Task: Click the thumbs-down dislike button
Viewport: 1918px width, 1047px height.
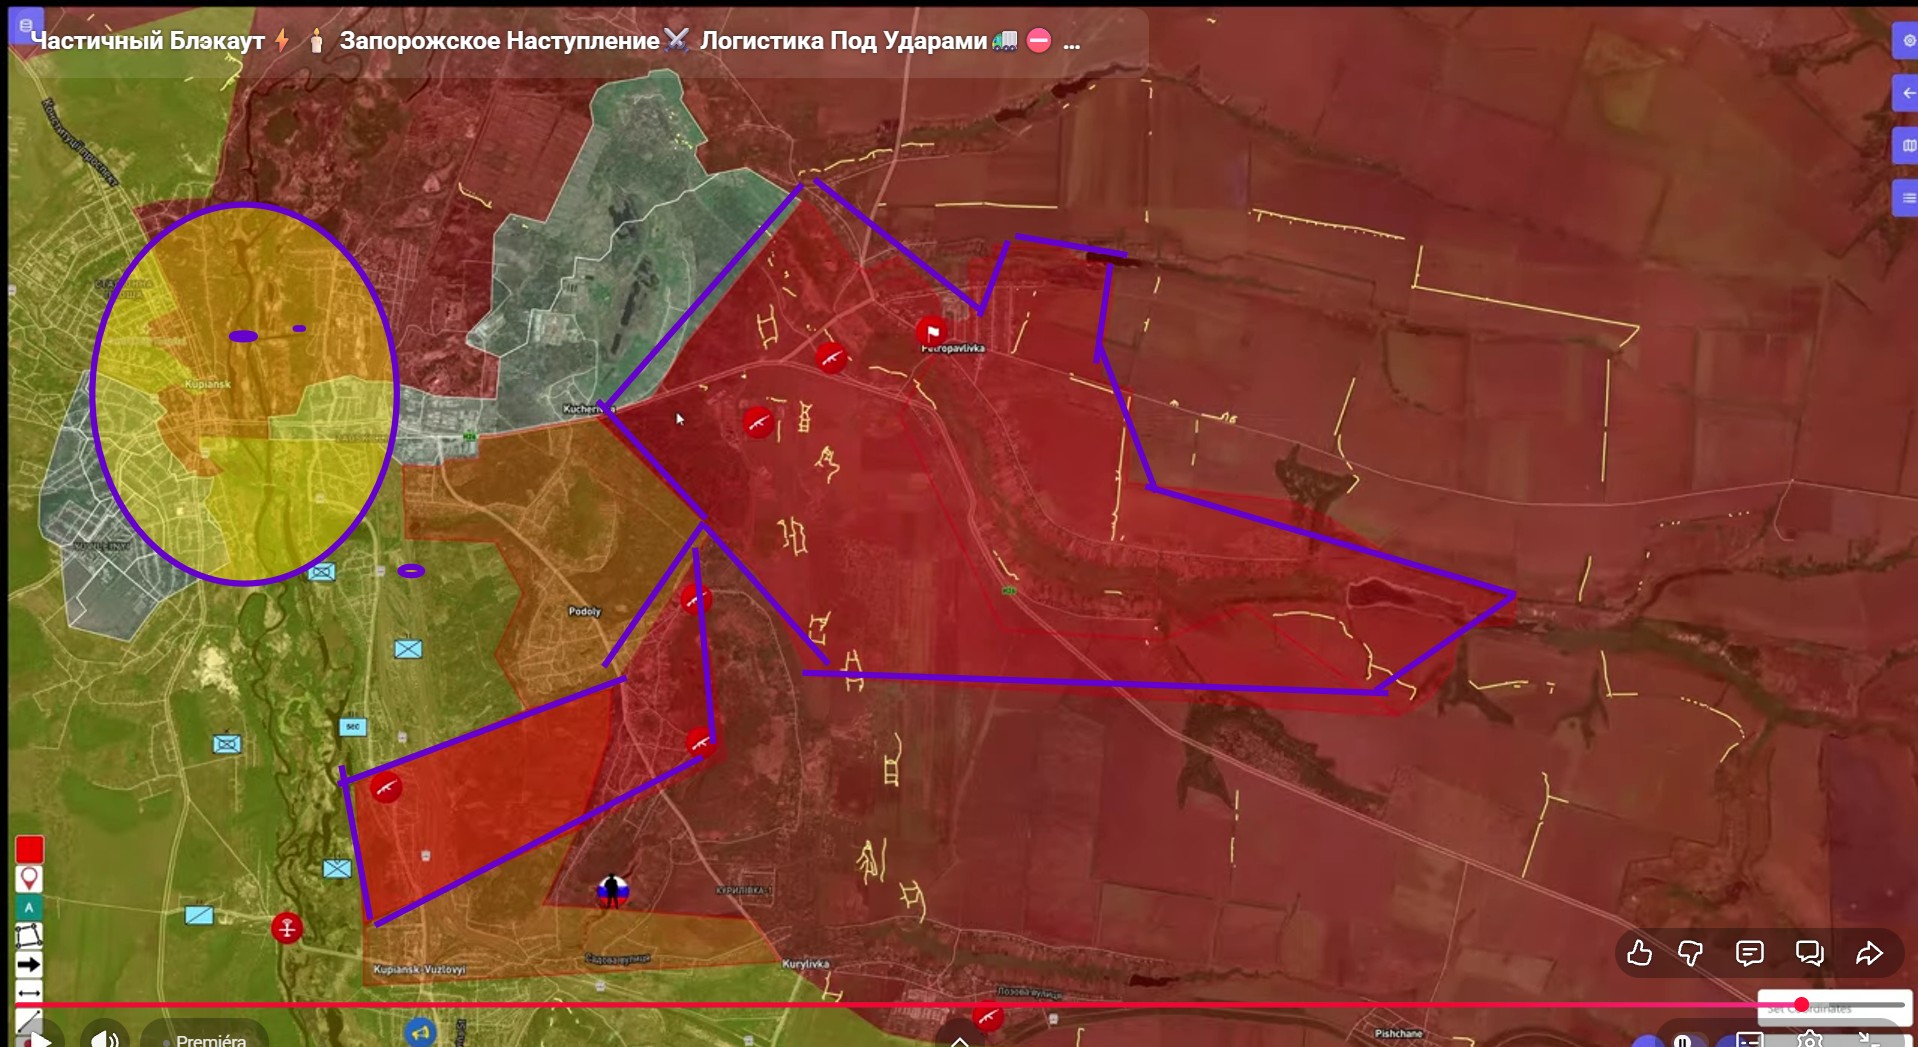Action: point(1691,953)
